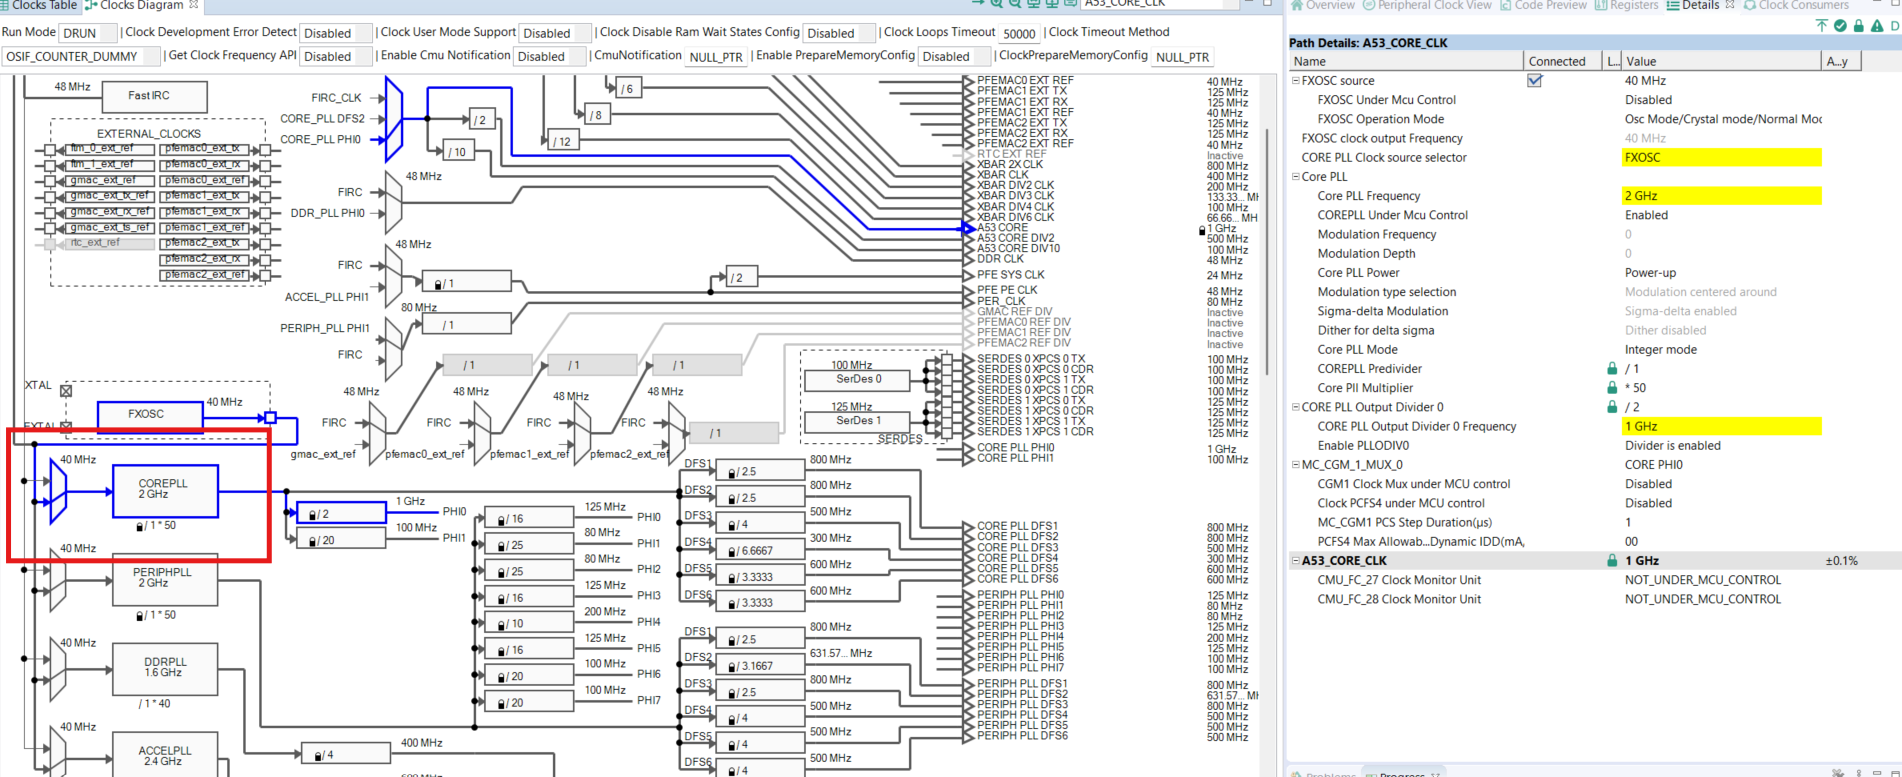Click the Core PLL Mode 'Integer mode' value
This screenshot has width=1902, height=777.
tap(1660, 350)
